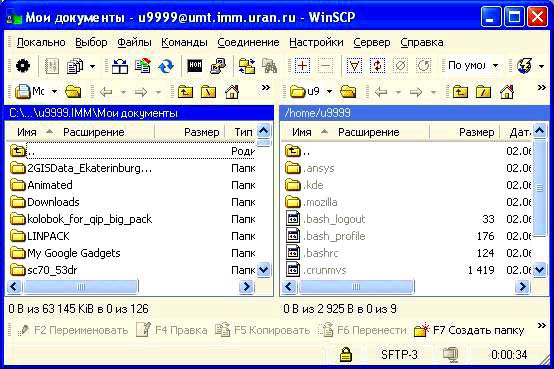The height and width of the screenshot is (369, 554).
Task: Go to home directory in remote panel toolbar
Action: coord(506,92)
